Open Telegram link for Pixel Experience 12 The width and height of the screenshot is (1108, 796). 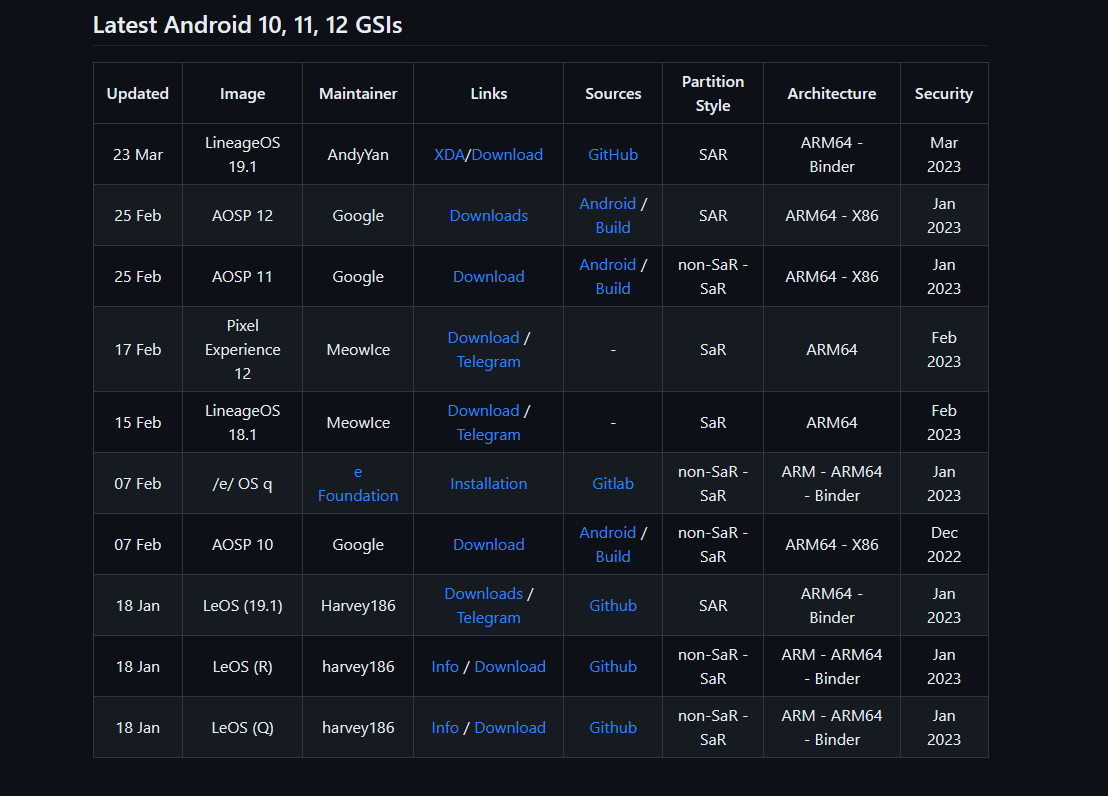[489, 362]
